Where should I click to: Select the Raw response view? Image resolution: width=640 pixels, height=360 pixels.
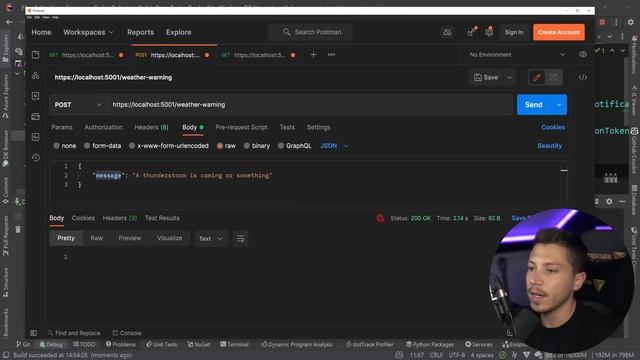click(x=96, y=238)
